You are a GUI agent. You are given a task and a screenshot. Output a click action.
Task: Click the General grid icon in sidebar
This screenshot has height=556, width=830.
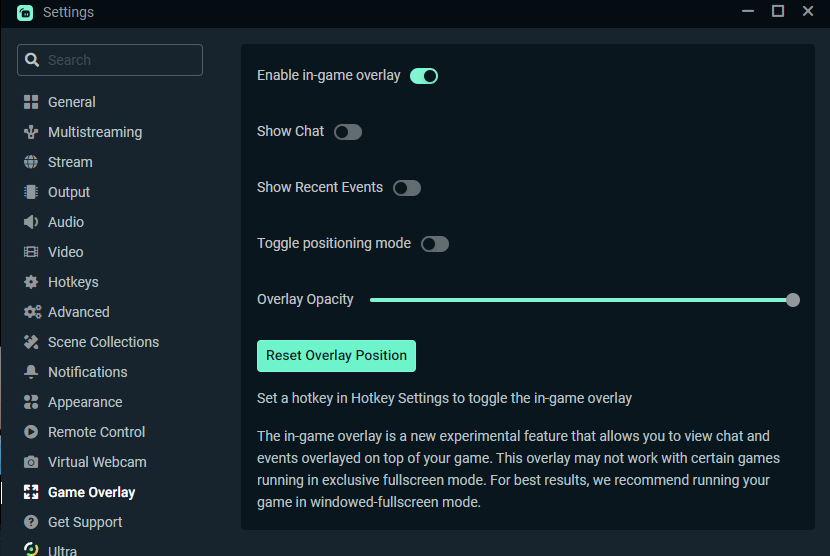(31, 102)
